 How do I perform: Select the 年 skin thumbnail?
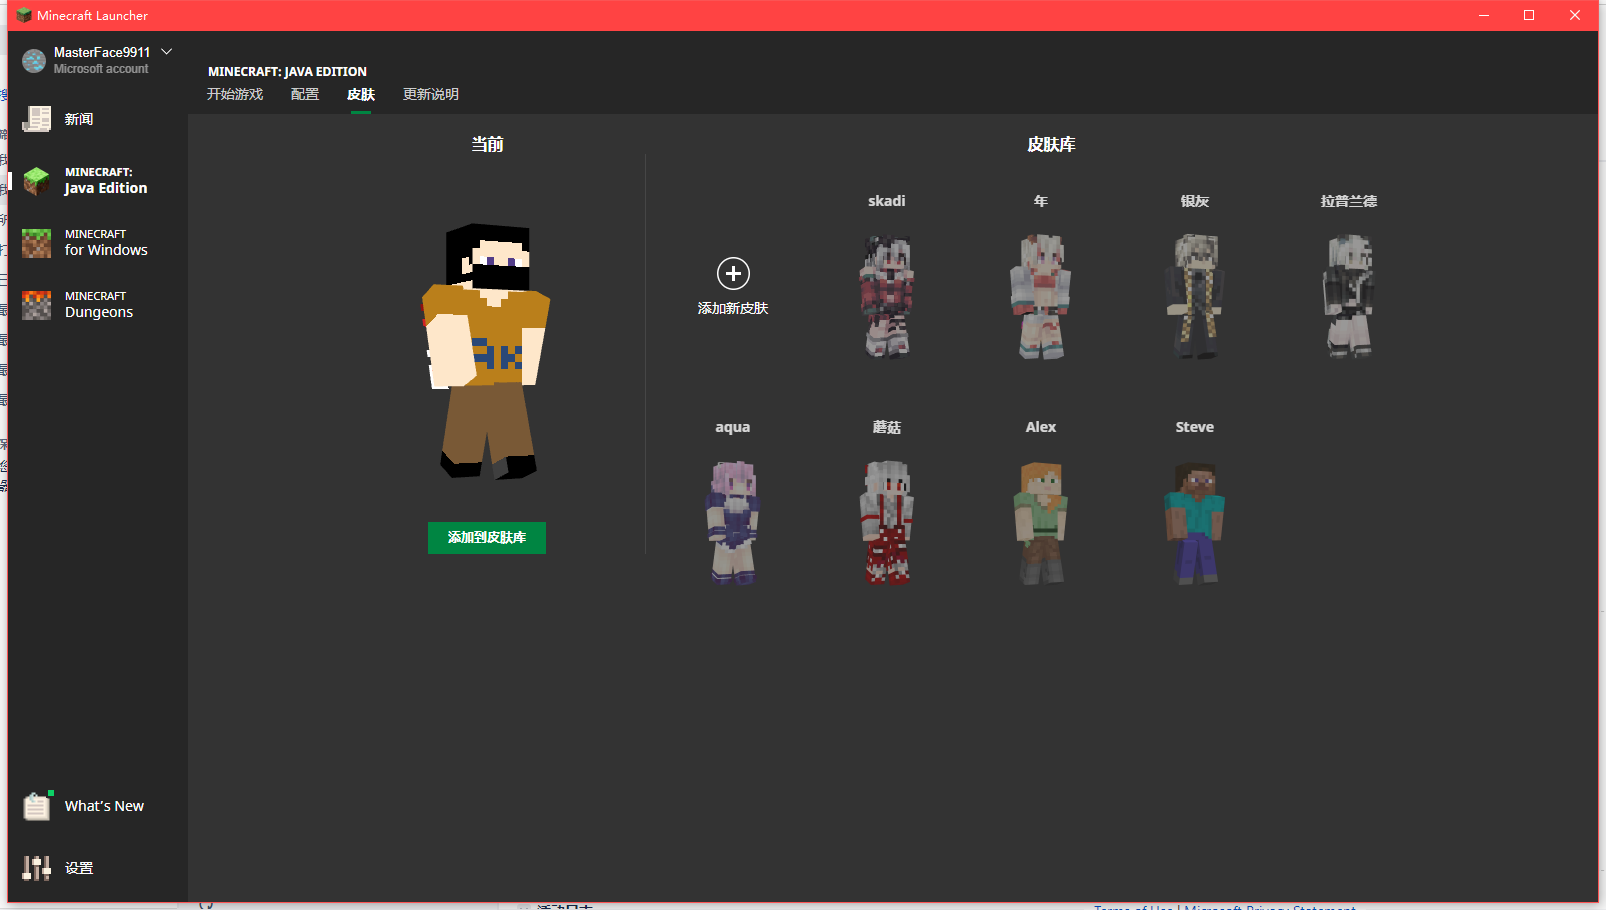(1041, 296)
